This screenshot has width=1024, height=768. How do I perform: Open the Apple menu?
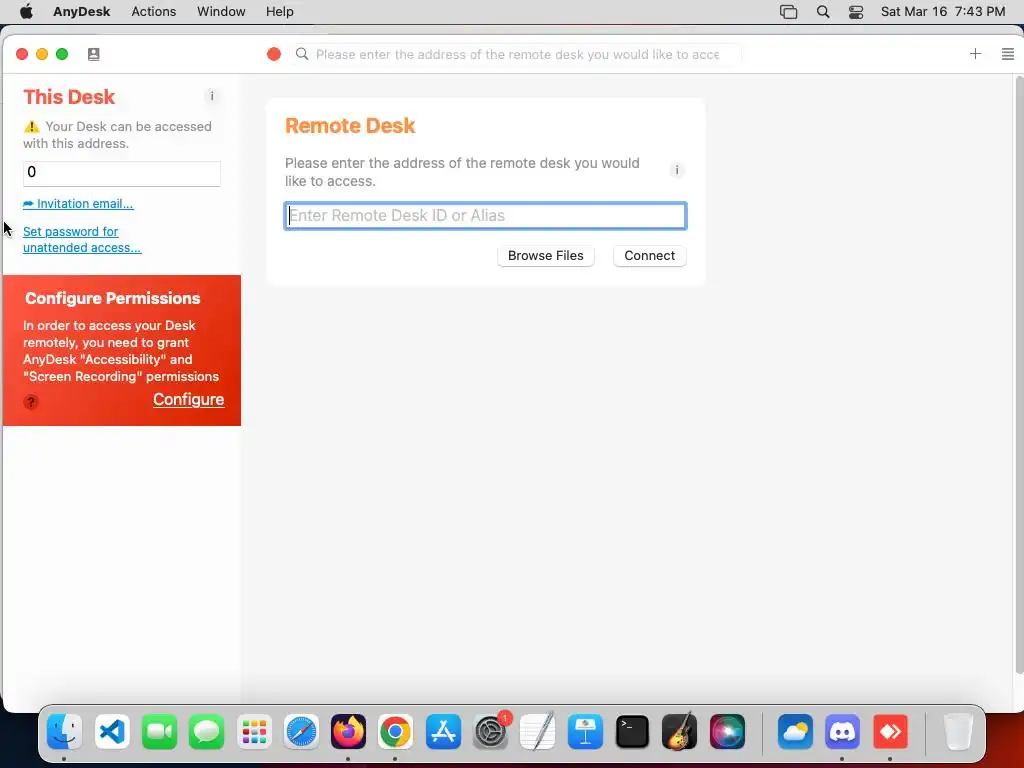26,12
